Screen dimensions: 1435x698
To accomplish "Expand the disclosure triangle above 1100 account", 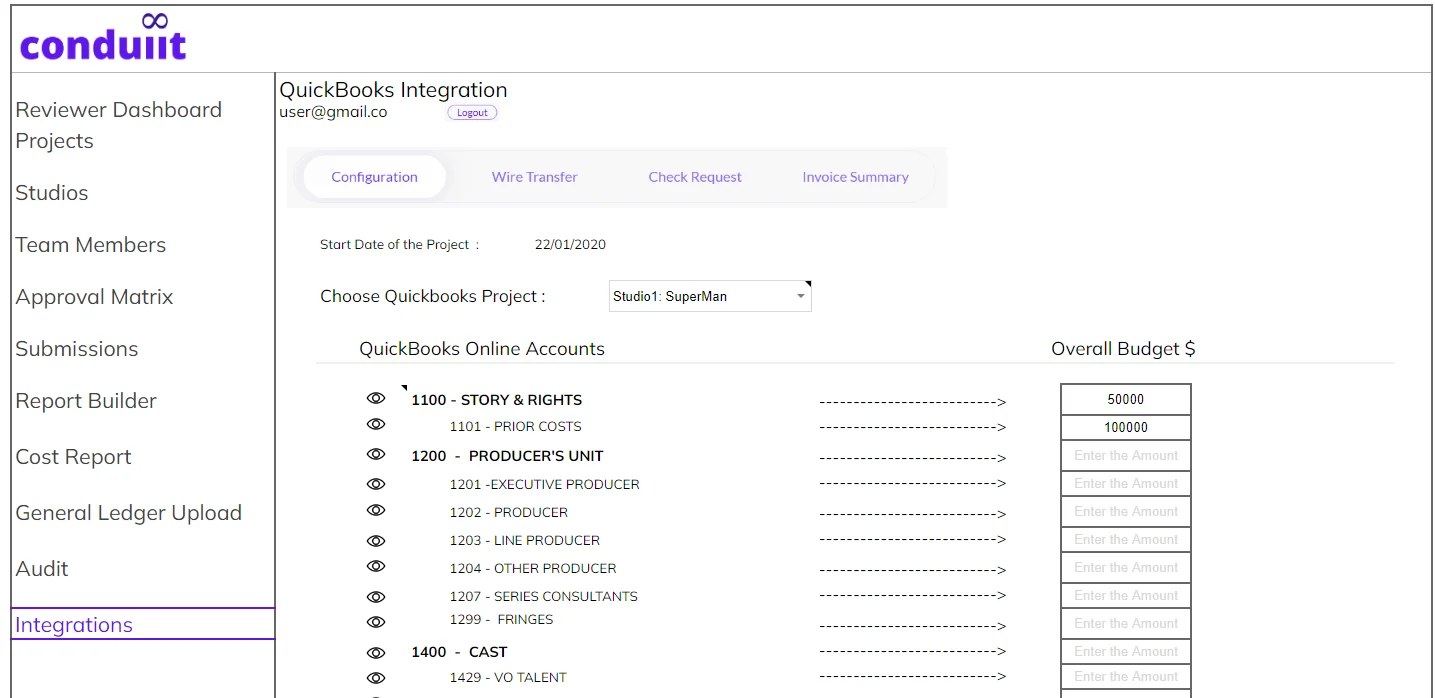I will pos(406,387).
